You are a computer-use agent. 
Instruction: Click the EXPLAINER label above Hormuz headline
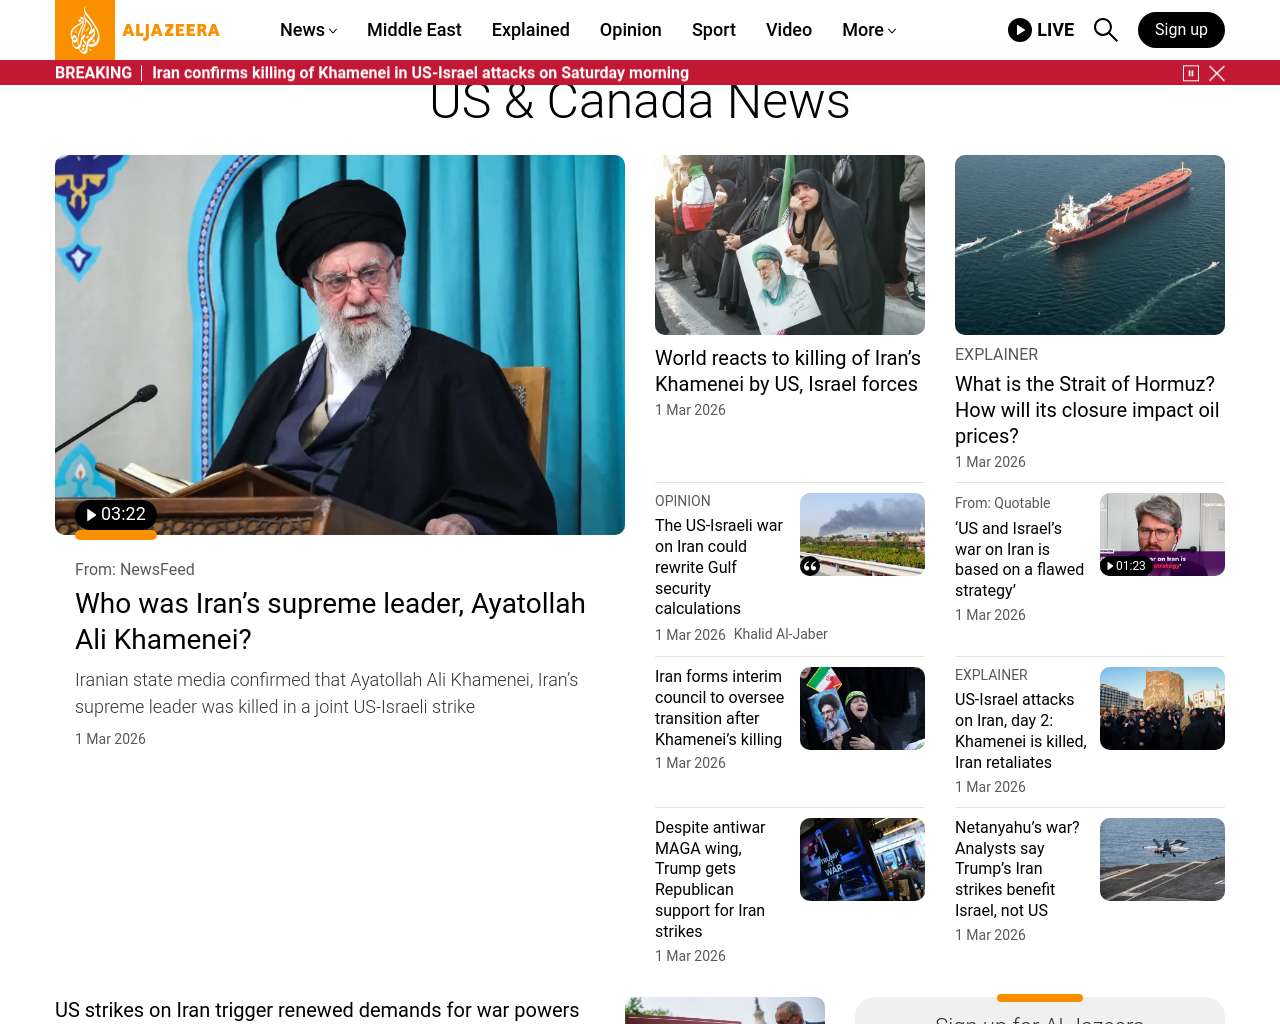[997, 354]
